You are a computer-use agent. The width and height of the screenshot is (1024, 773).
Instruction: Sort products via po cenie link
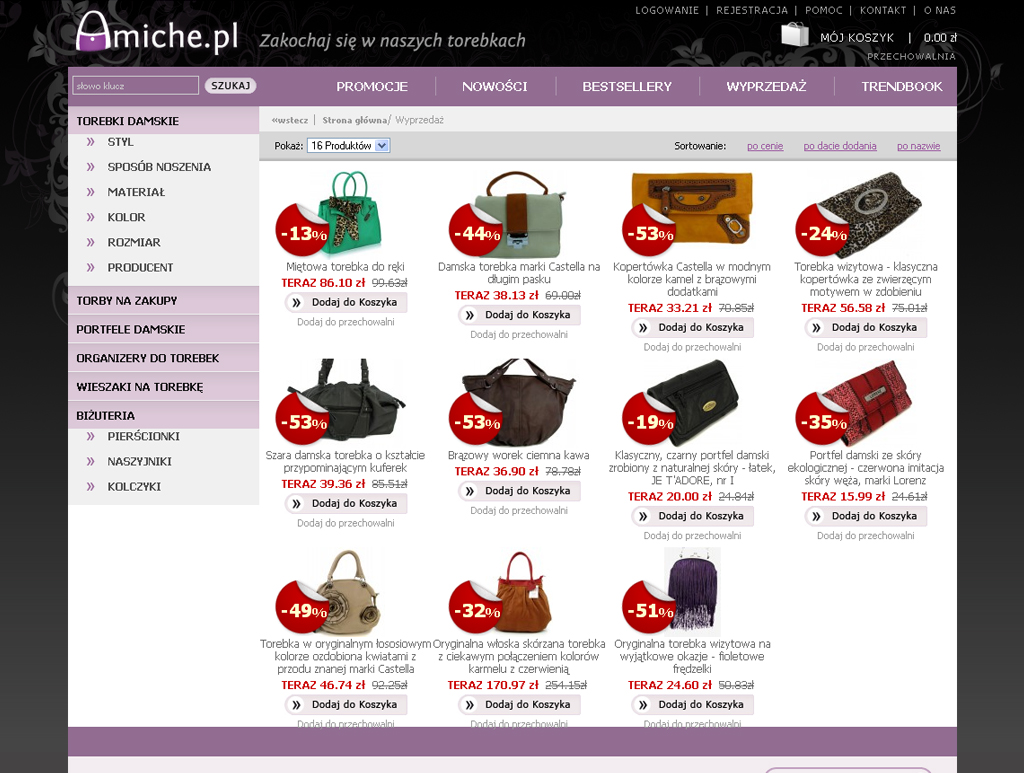[765, 146]
